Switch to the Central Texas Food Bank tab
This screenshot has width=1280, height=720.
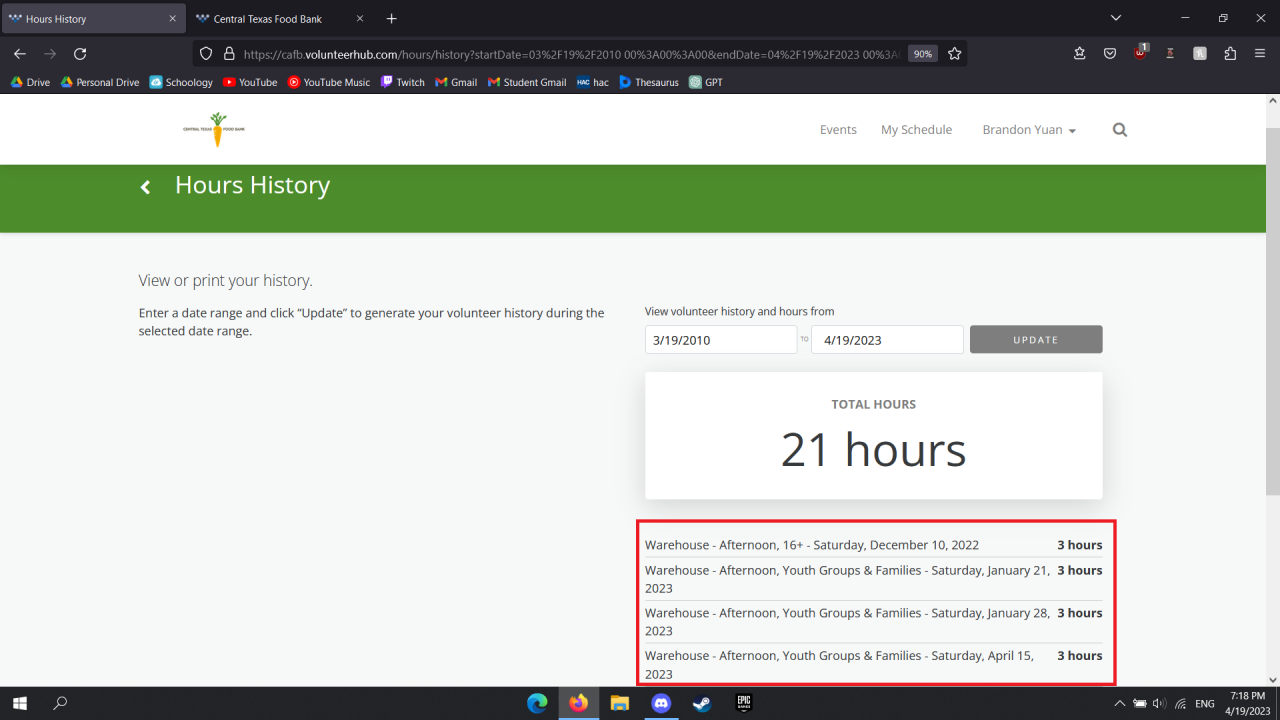pos(280,18)
